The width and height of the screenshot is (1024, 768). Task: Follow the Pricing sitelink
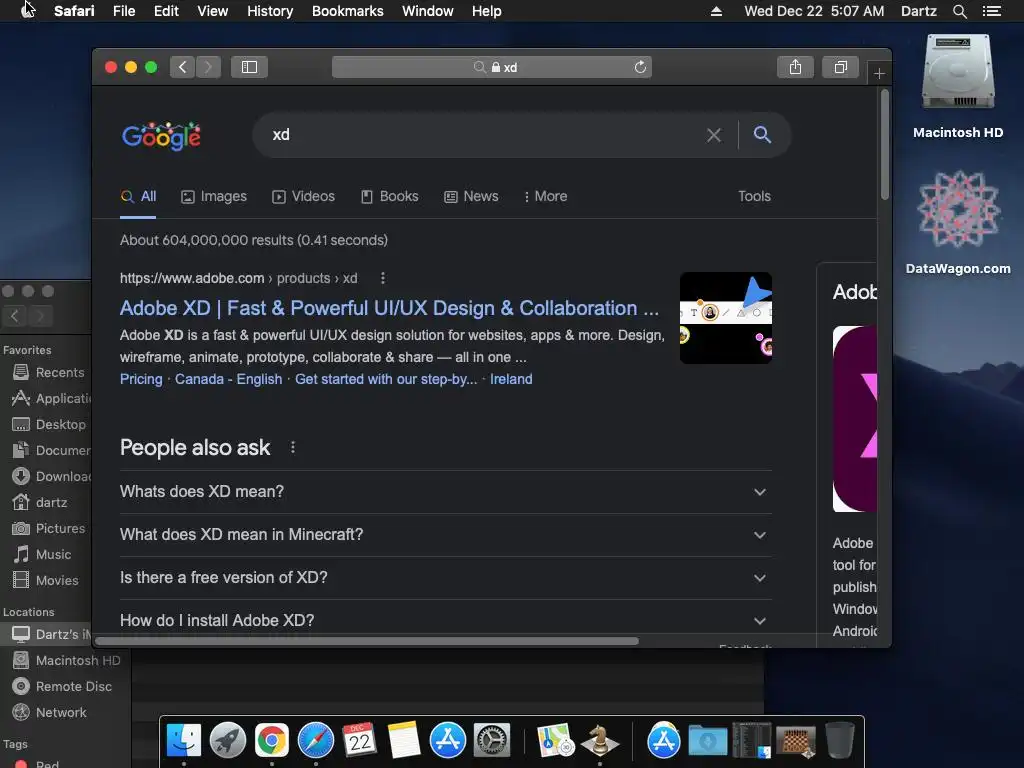point(141,379)
